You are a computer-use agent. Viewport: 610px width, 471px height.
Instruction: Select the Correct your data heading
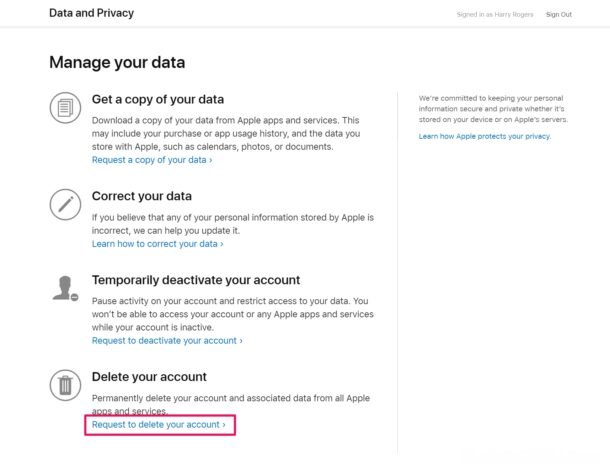142,196
